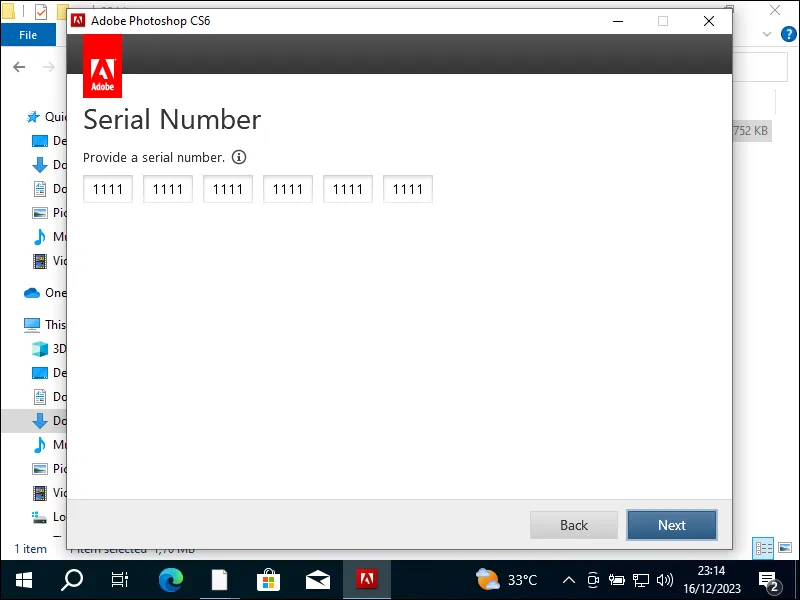Click the Back button in the installer
The image size is (800, 600).
tap(573, 524)
